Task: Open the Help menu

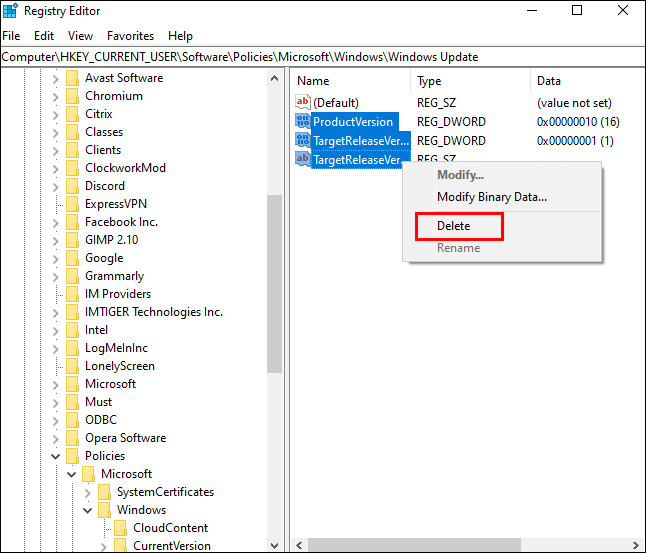Action: pos(180,36)
